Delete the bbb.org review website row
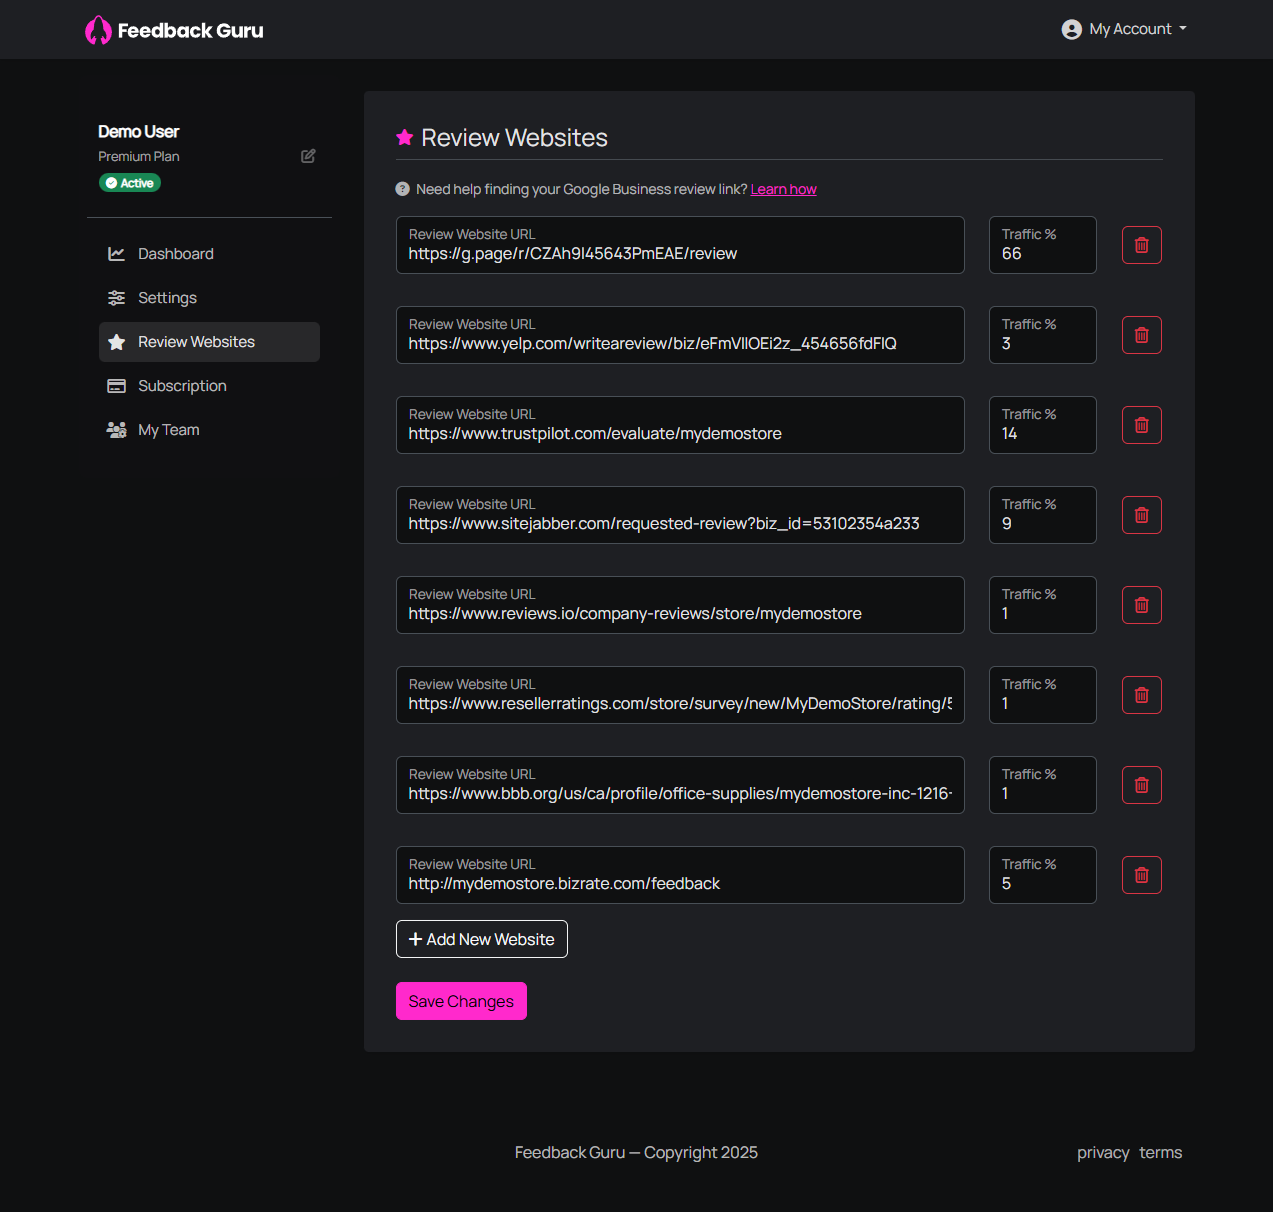The height and width of the screenshot is (1212, 1273). 1142,785
